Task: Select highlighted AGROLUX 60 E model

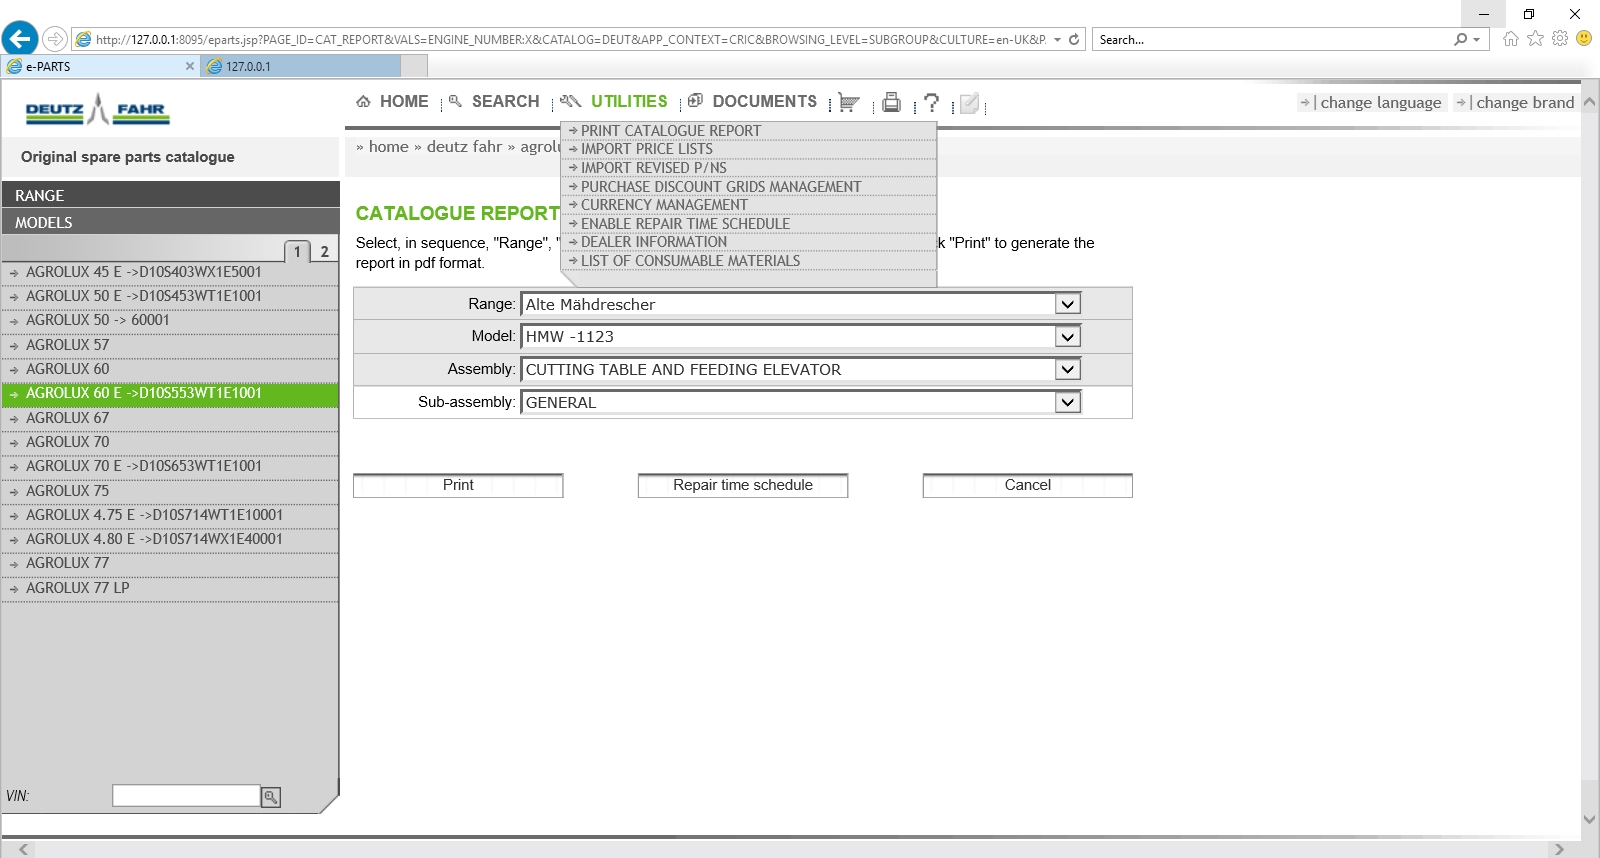Action: pyautogui.click(x=170, y=393)
